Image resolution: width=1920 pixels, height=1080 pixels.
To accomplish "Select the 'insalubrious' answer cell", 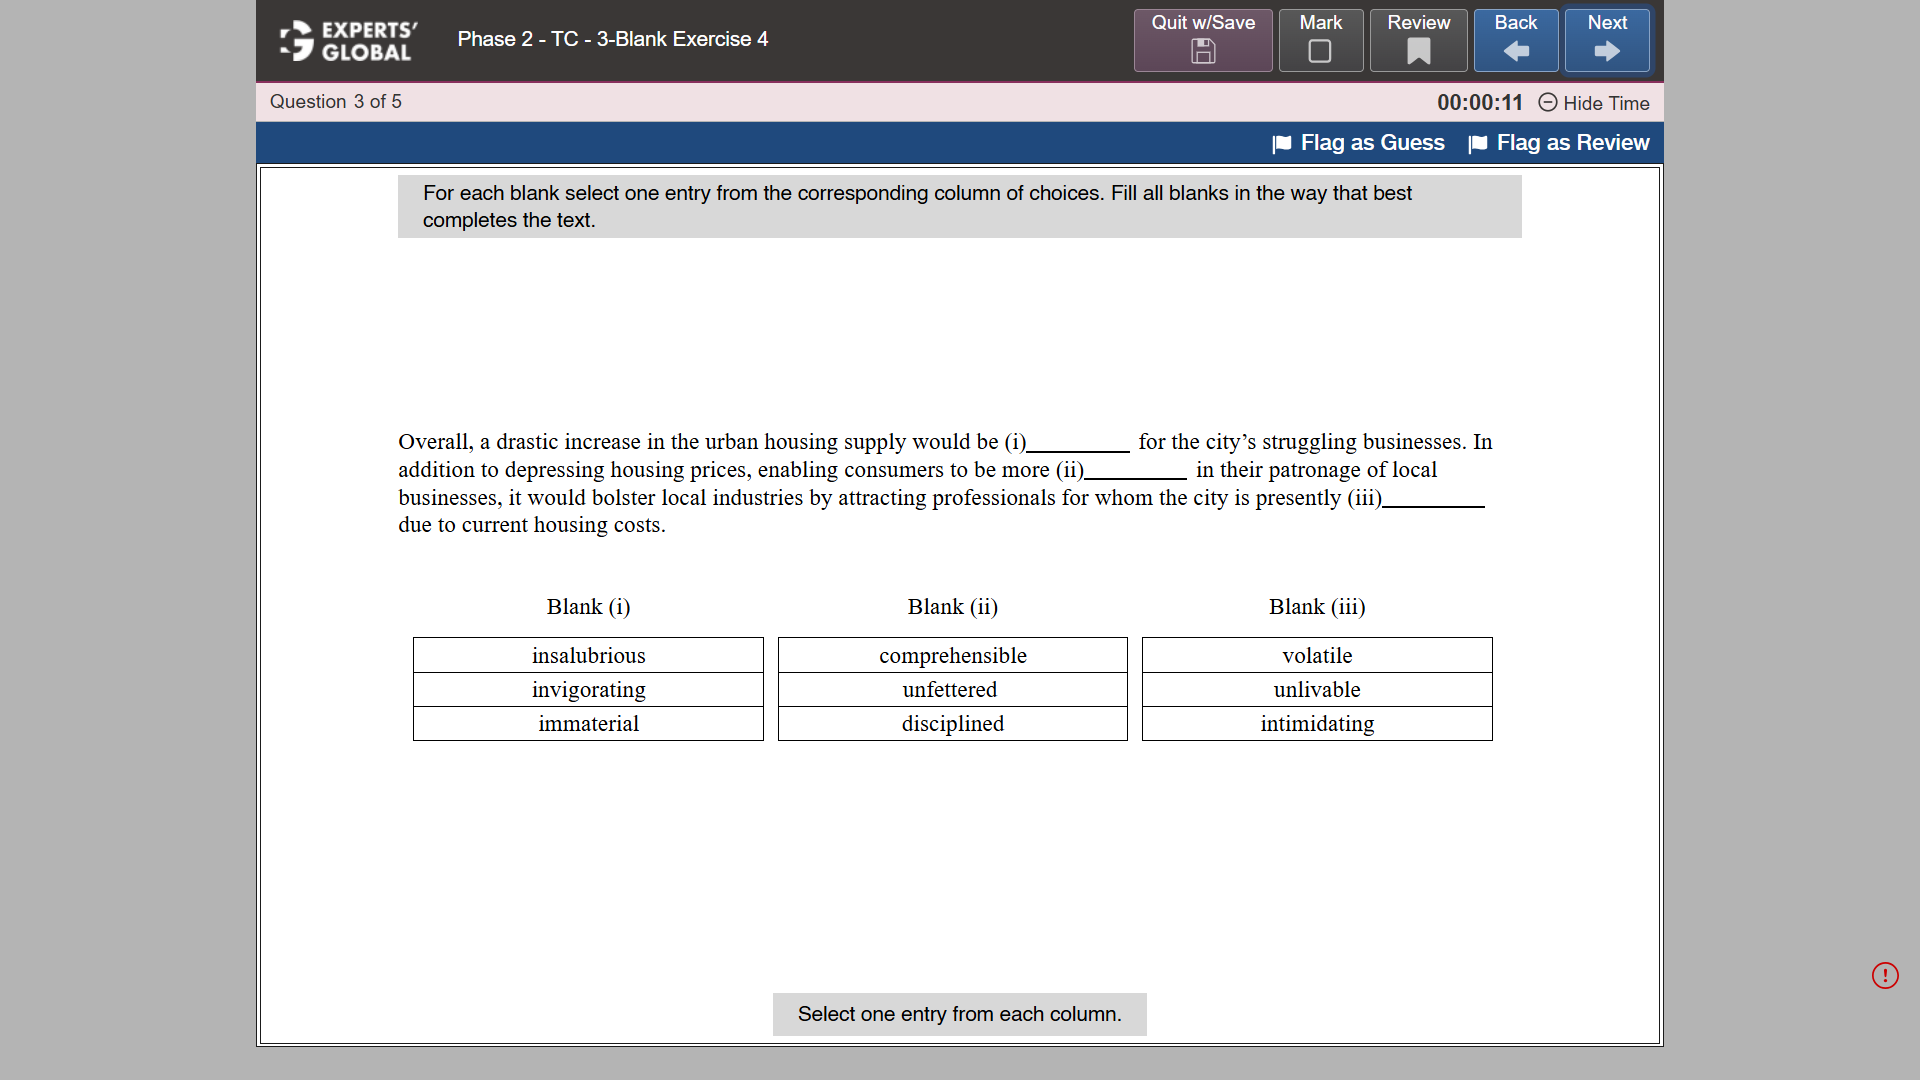I will click(588, 655).
